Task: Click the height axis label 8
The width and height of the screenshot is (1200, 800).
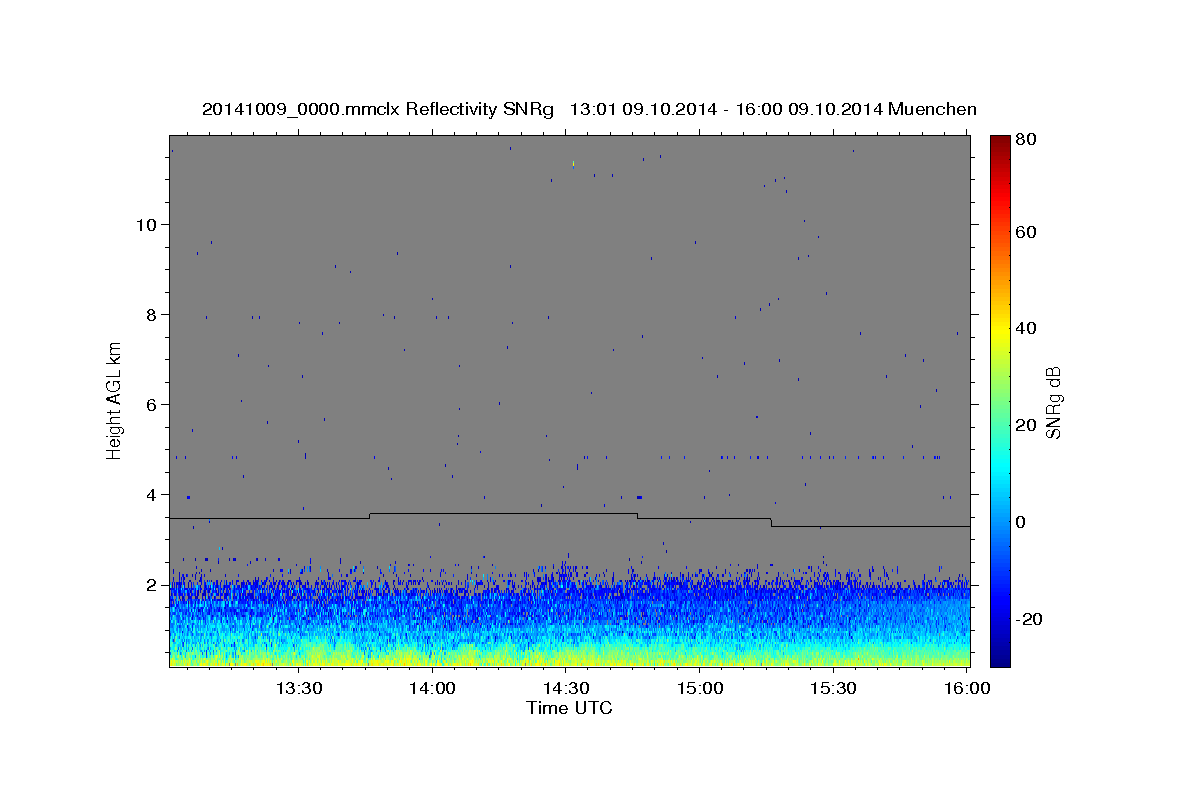Action: [x=152, y=314]
